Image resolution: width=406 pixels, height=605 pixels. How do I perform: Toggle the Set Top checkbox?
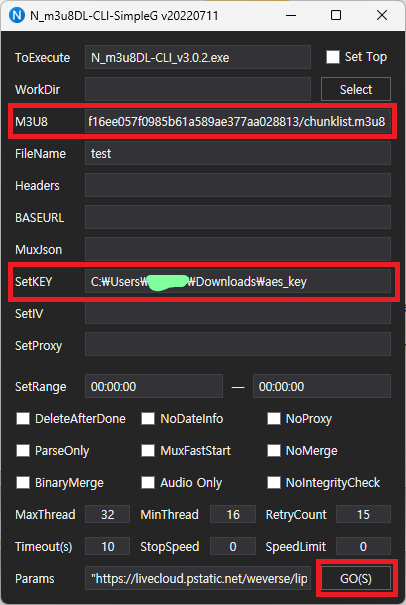[x=333, y=57]
